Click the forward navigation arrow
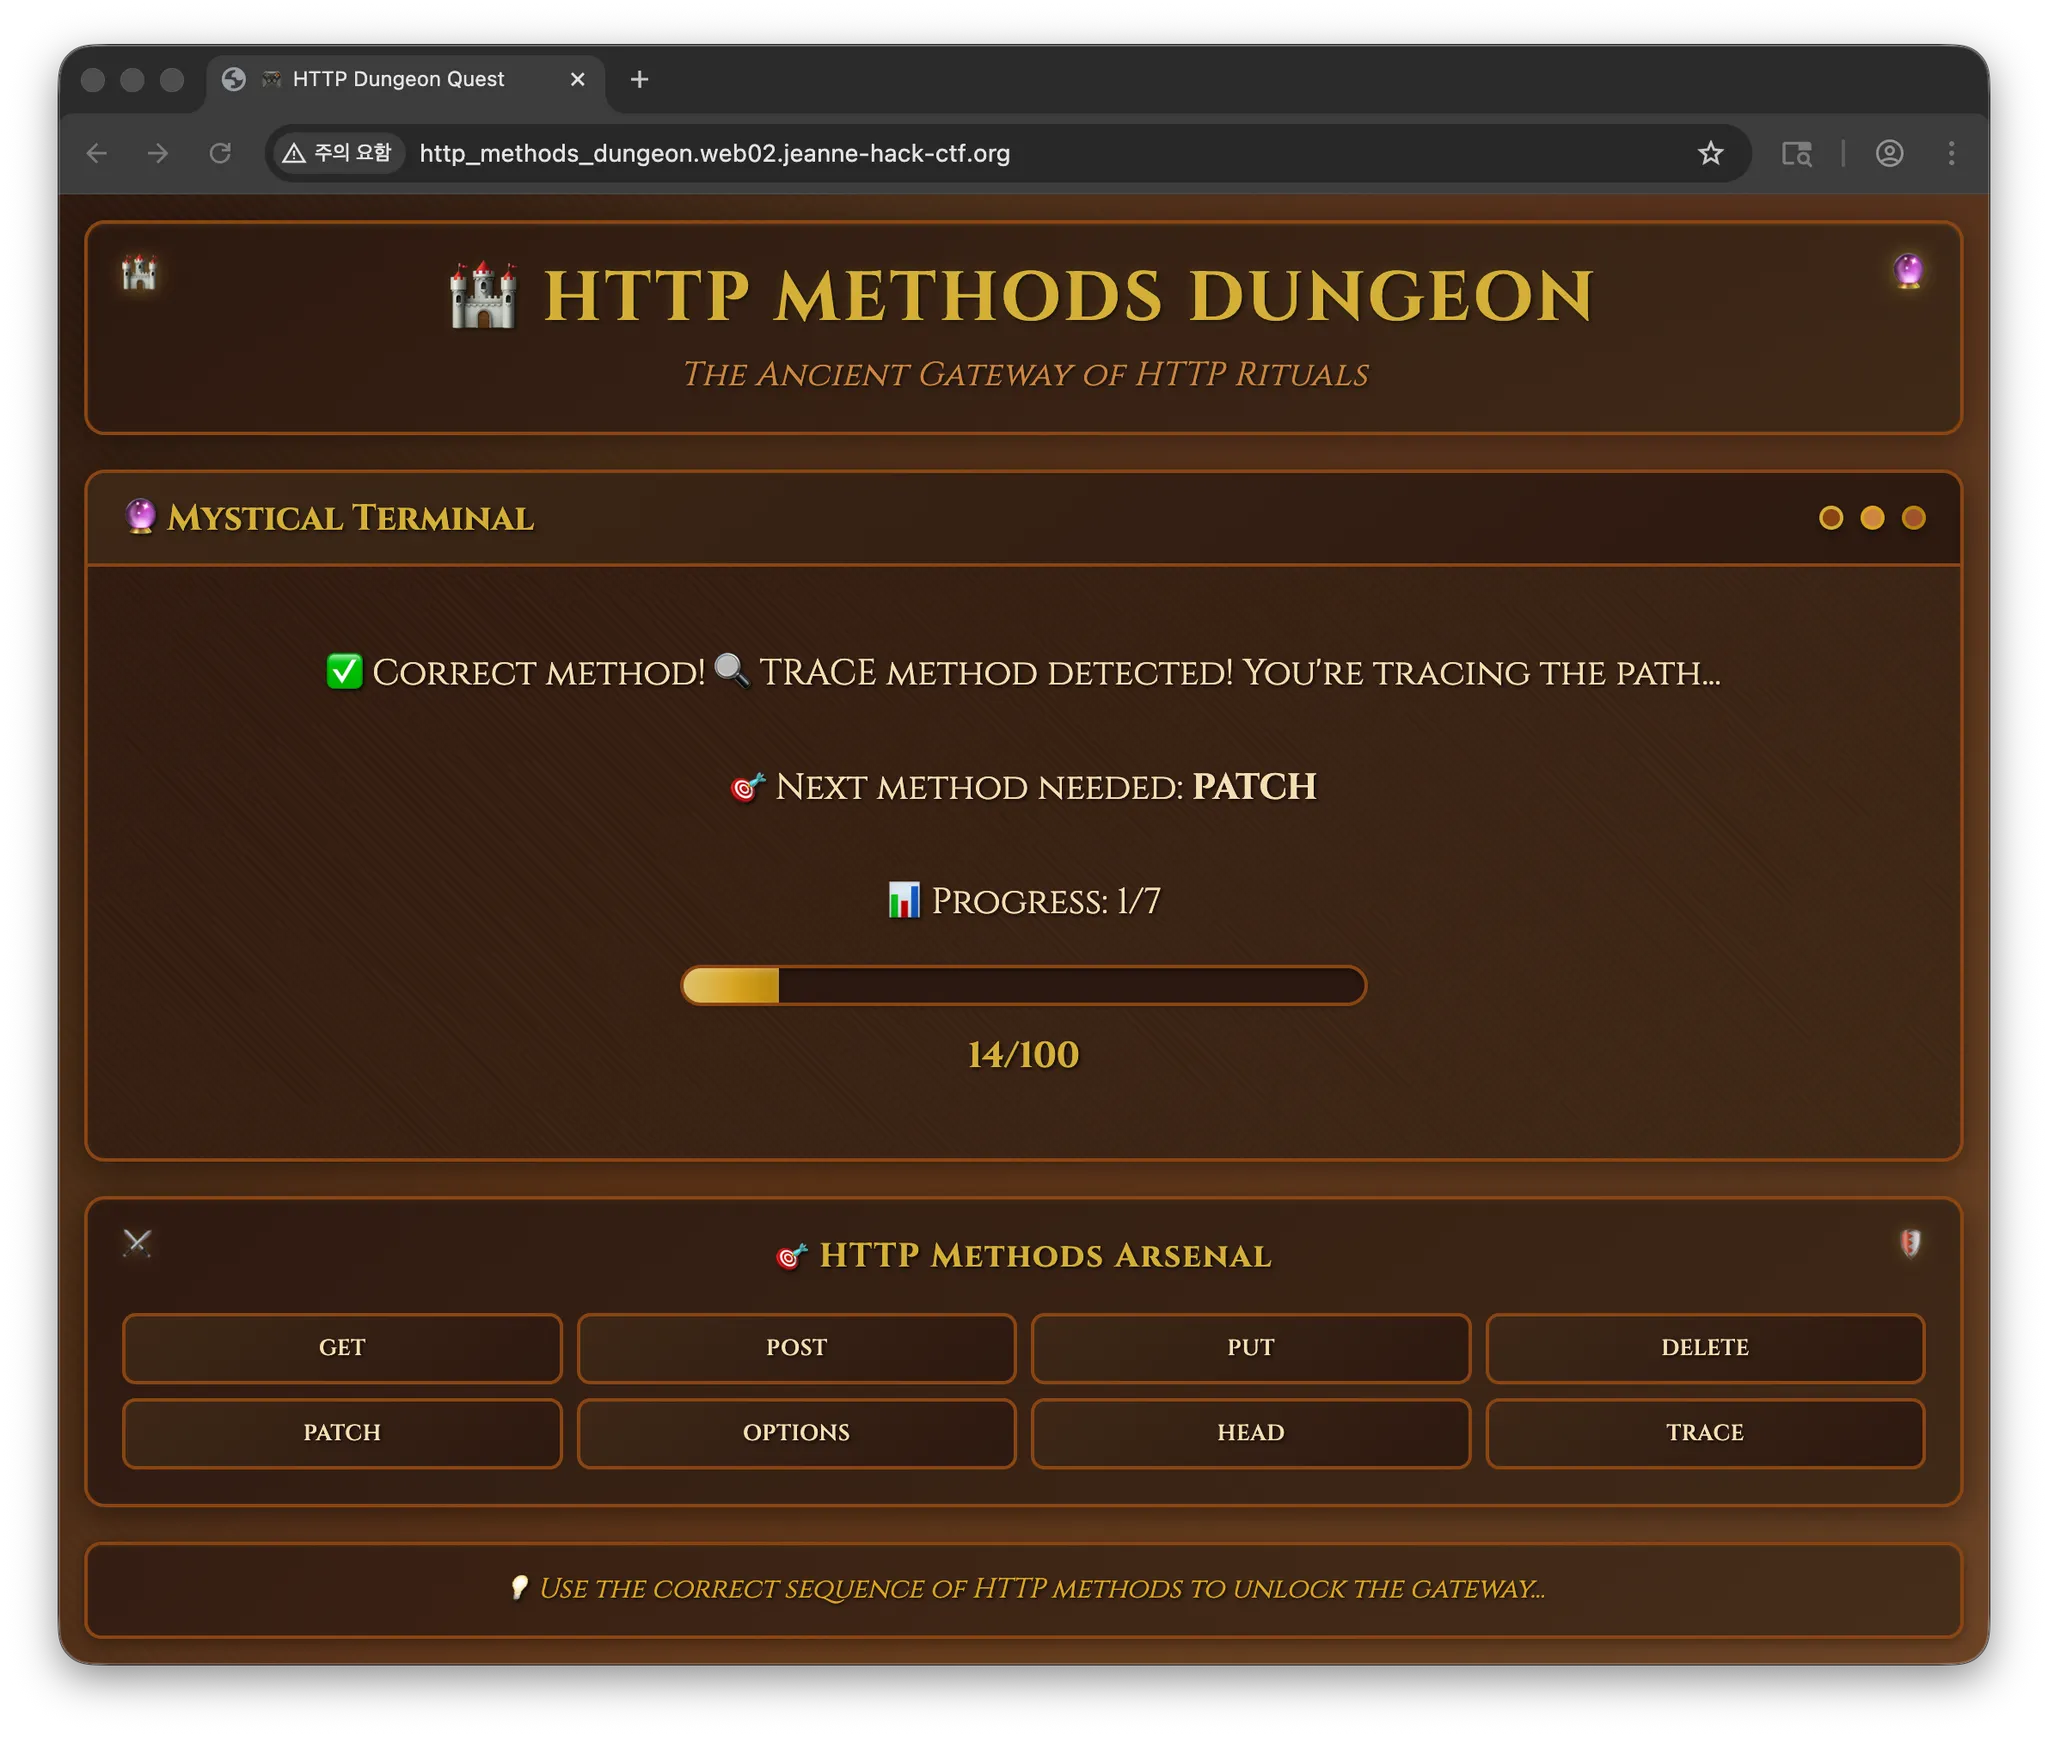The height and width of the screenshot is (1737, 2048). (x=158, y=153)
